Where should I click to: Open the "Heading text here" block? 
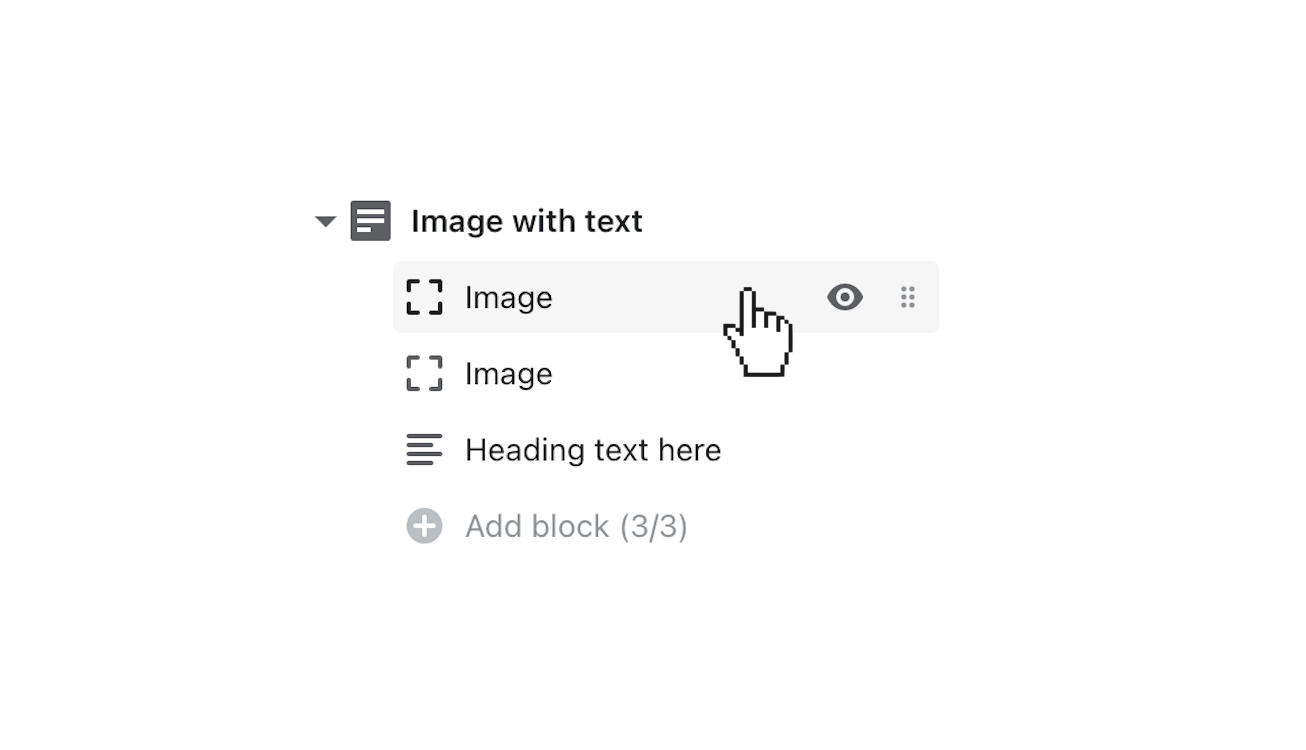click(x=592, y=450)
